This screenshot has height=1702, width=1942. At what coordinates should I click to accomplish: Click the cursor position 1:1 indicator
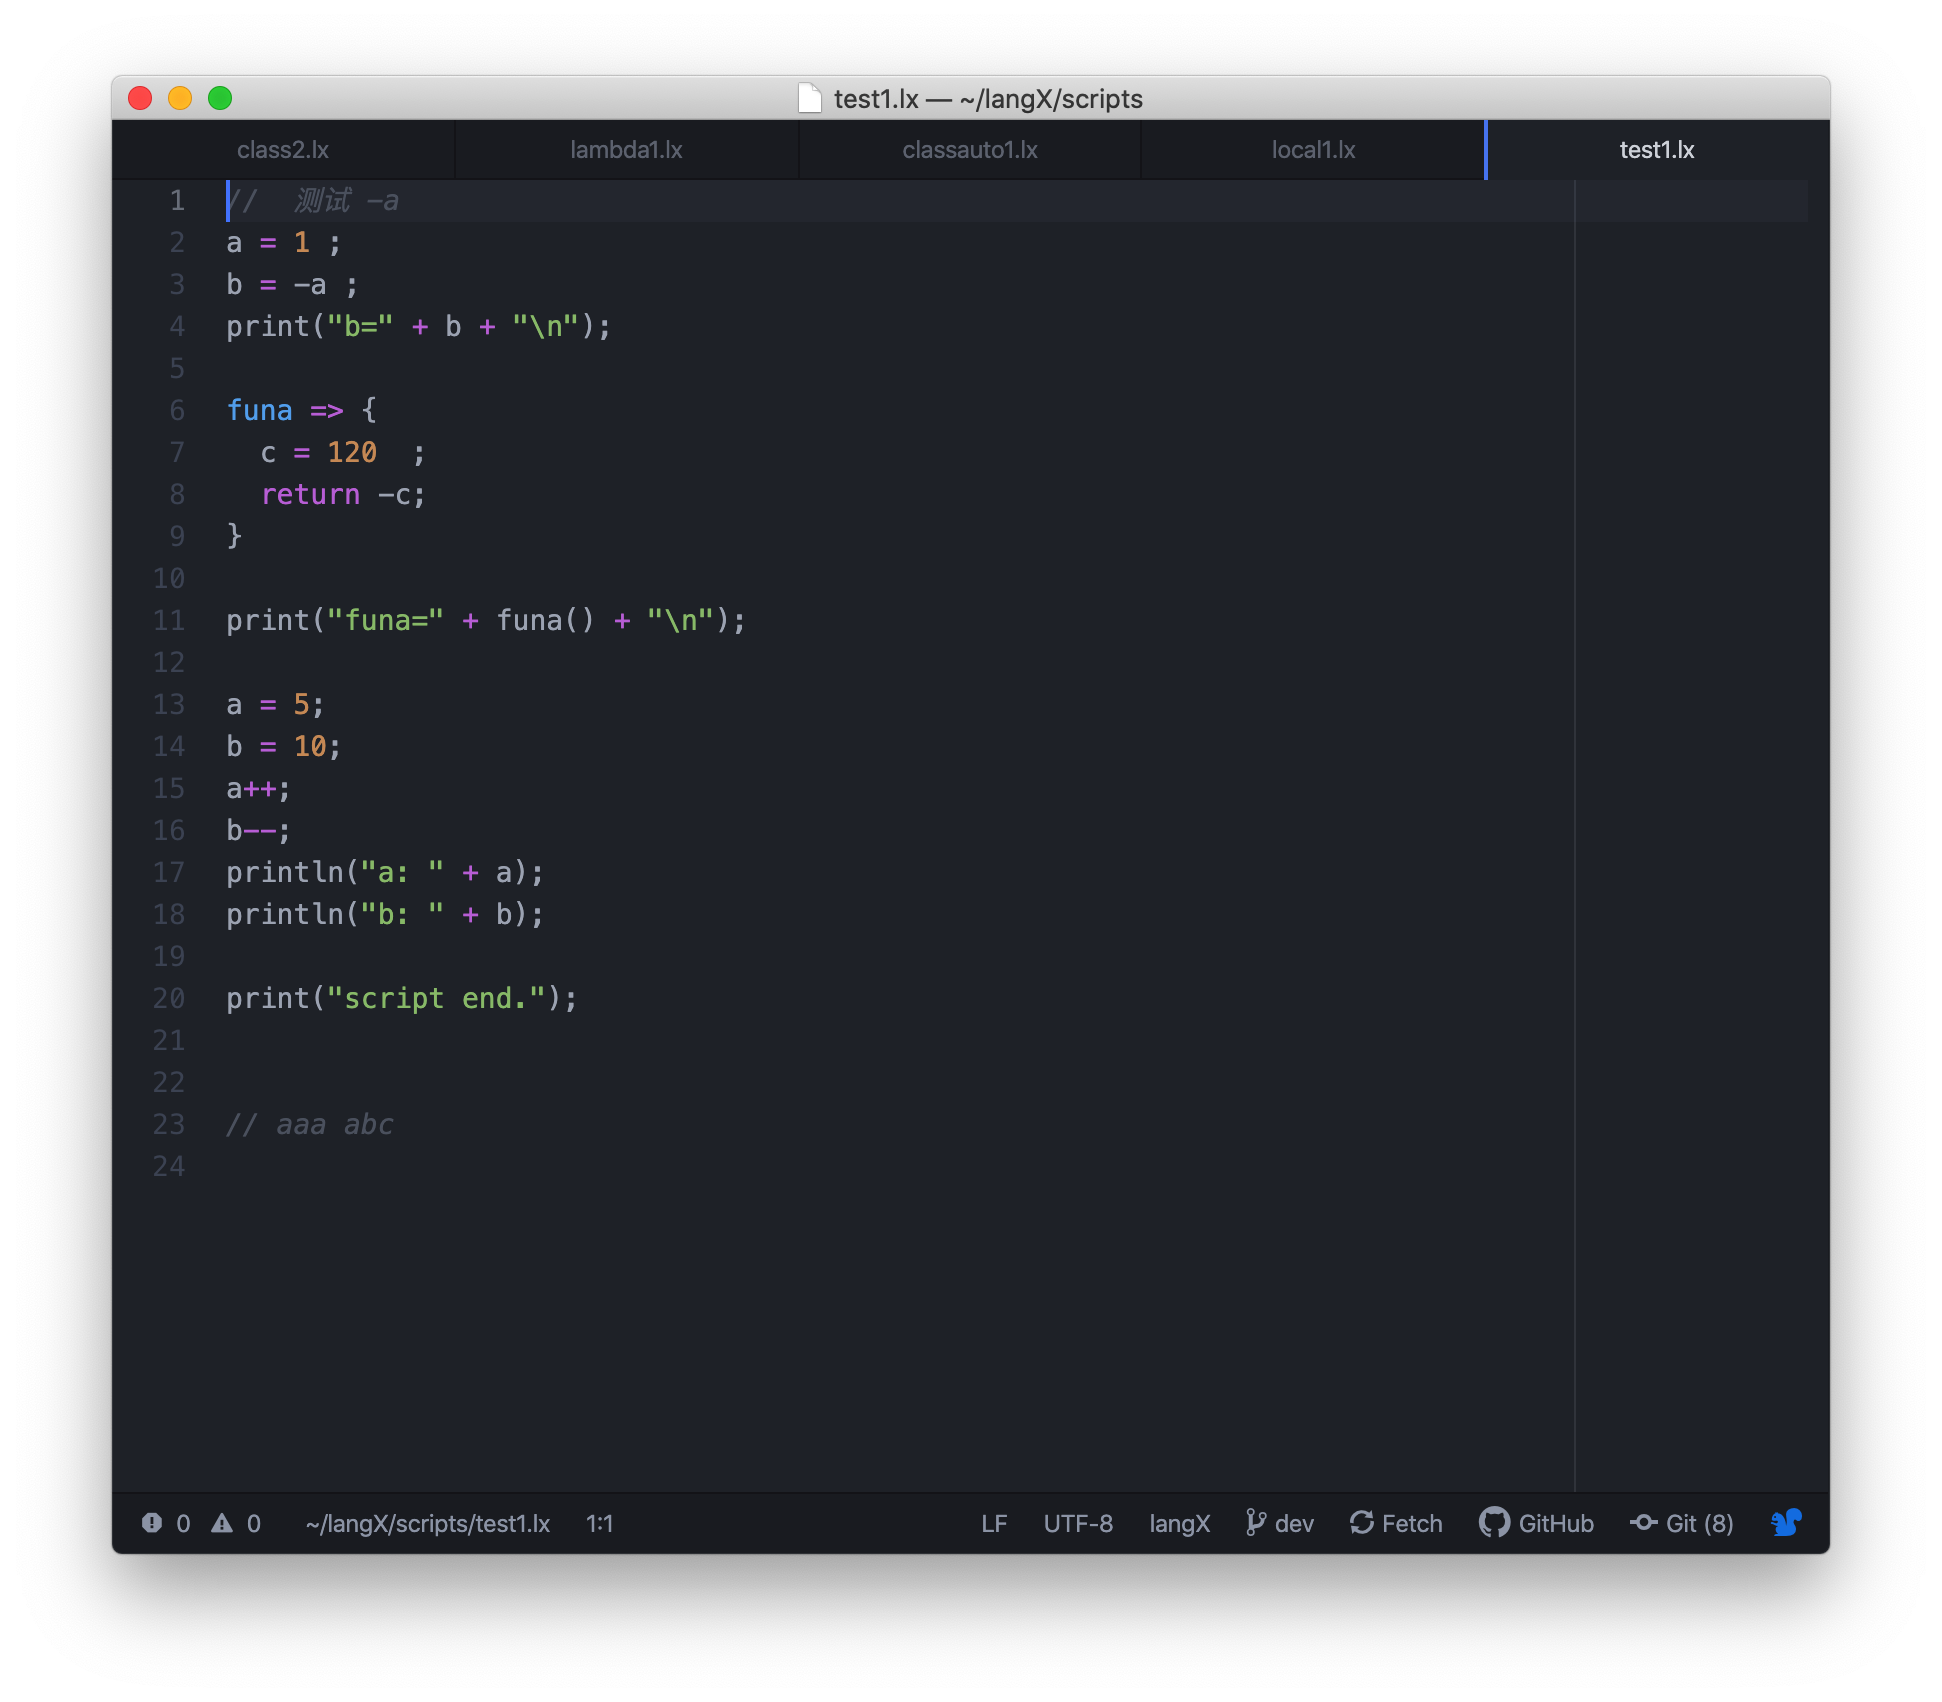tap(599, 1523)
